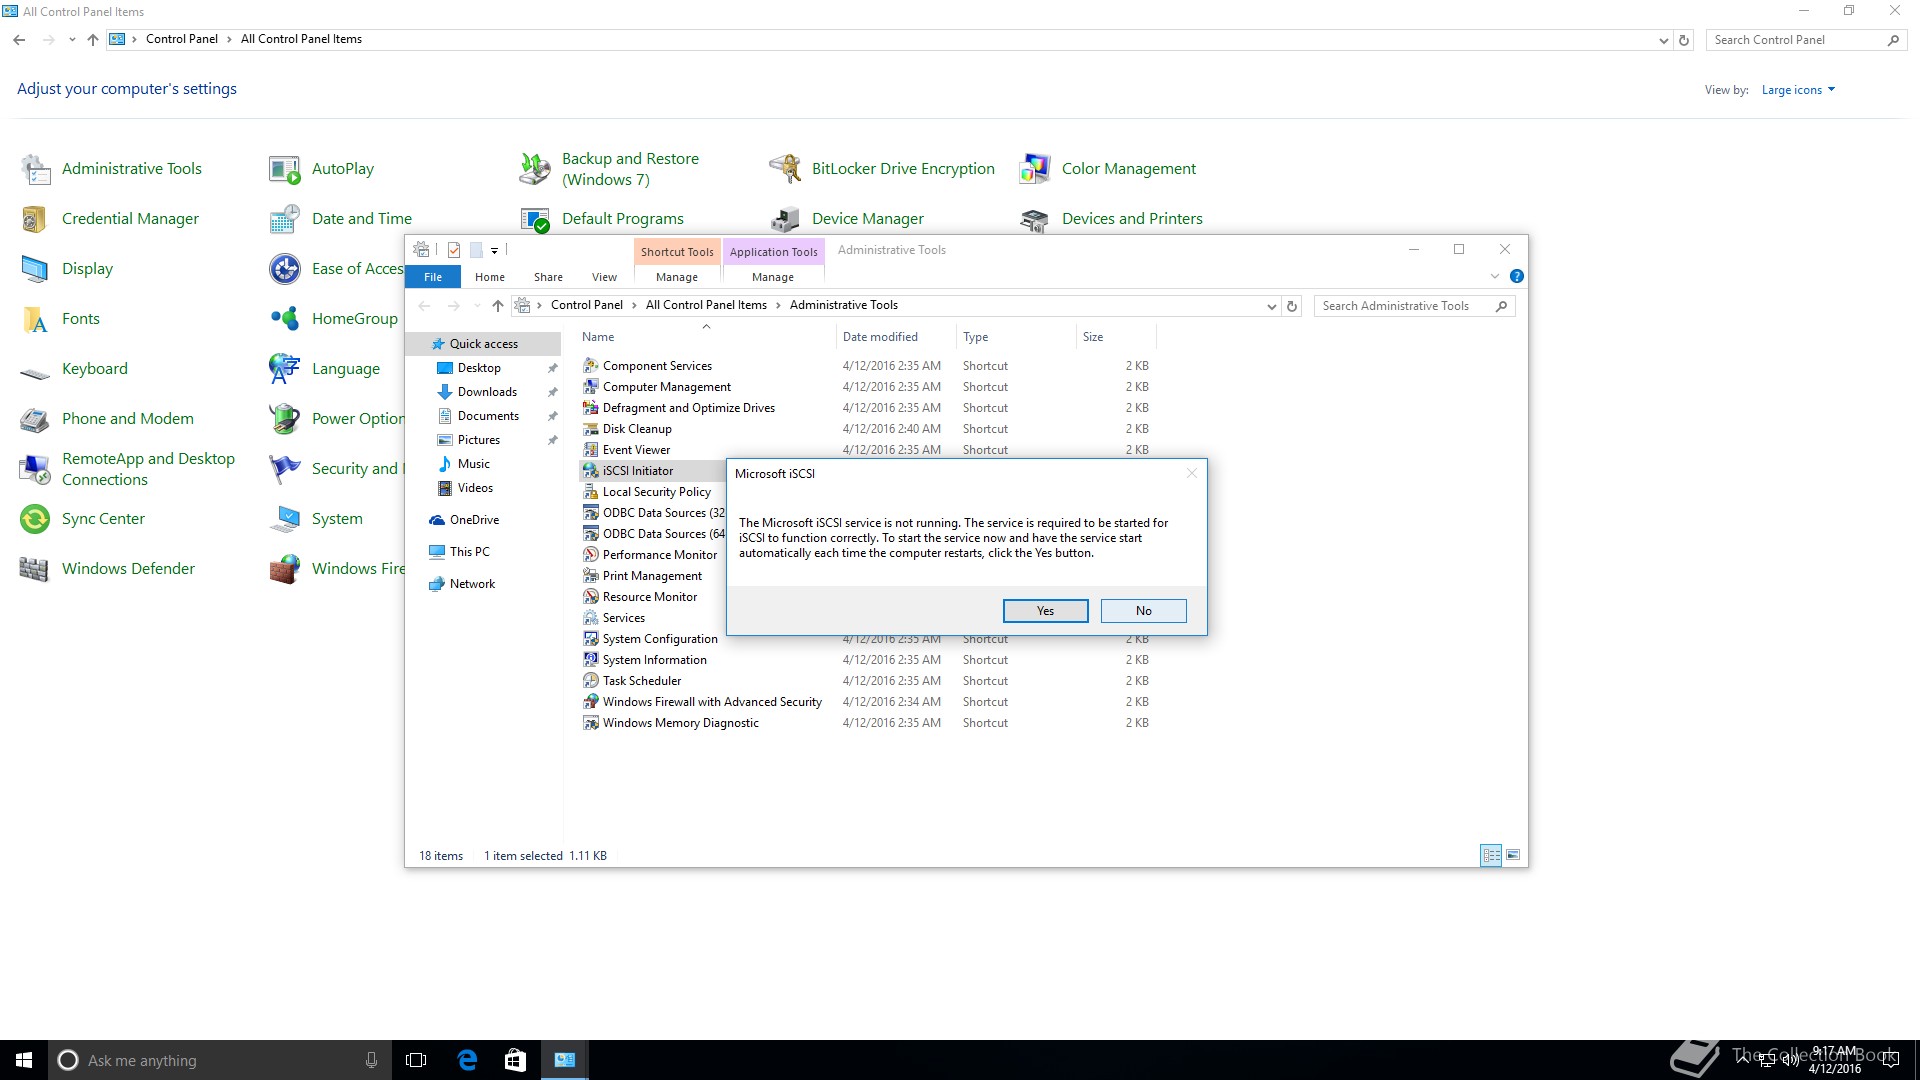Switch to details view in status bar

click(x=1491, y=855)
